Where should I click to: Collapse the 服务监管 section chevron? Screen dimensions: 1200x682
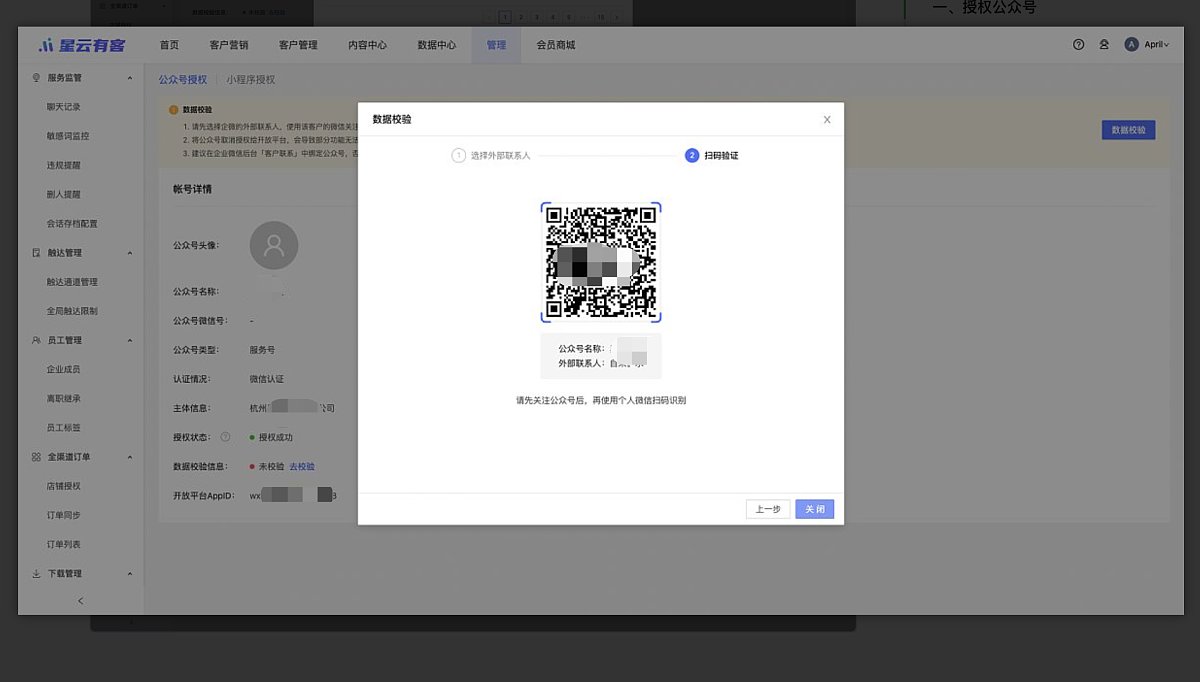(x=129, y=78)
